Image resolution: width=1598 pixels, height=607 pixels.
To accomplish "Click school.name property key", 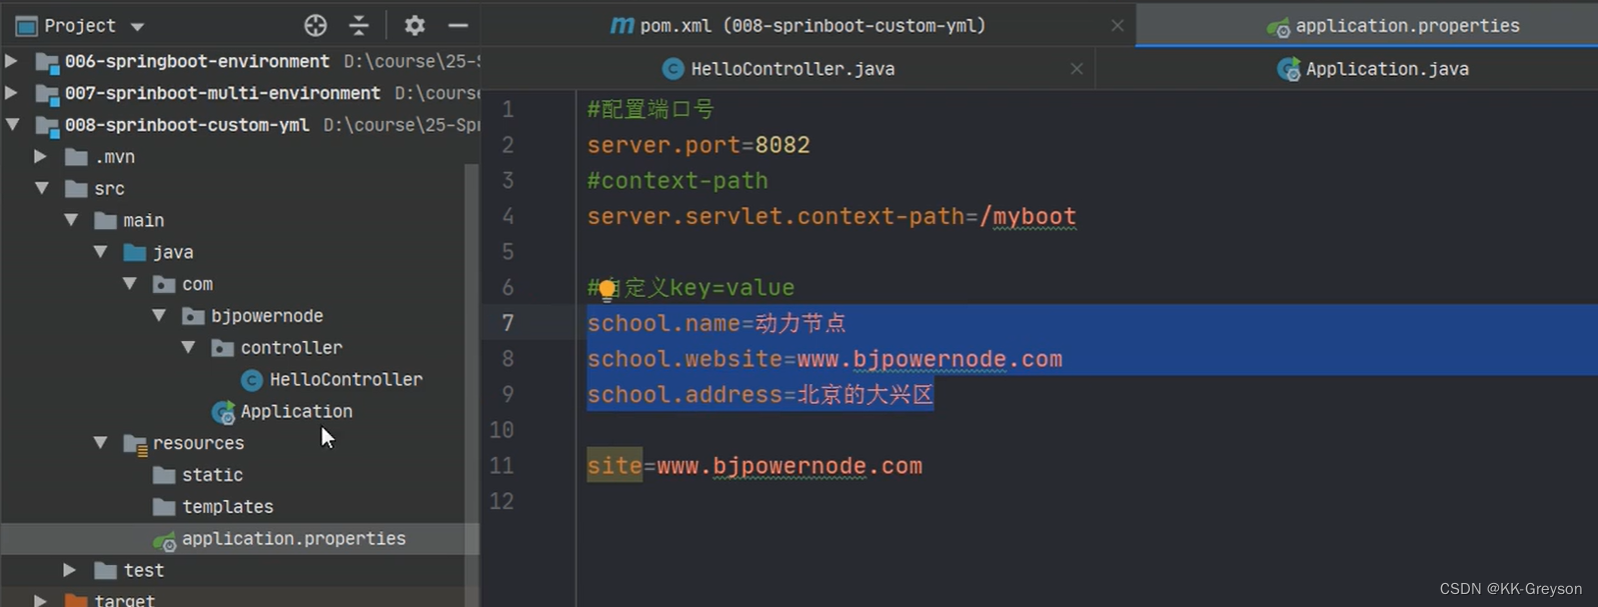I will [x=663, y=323].
